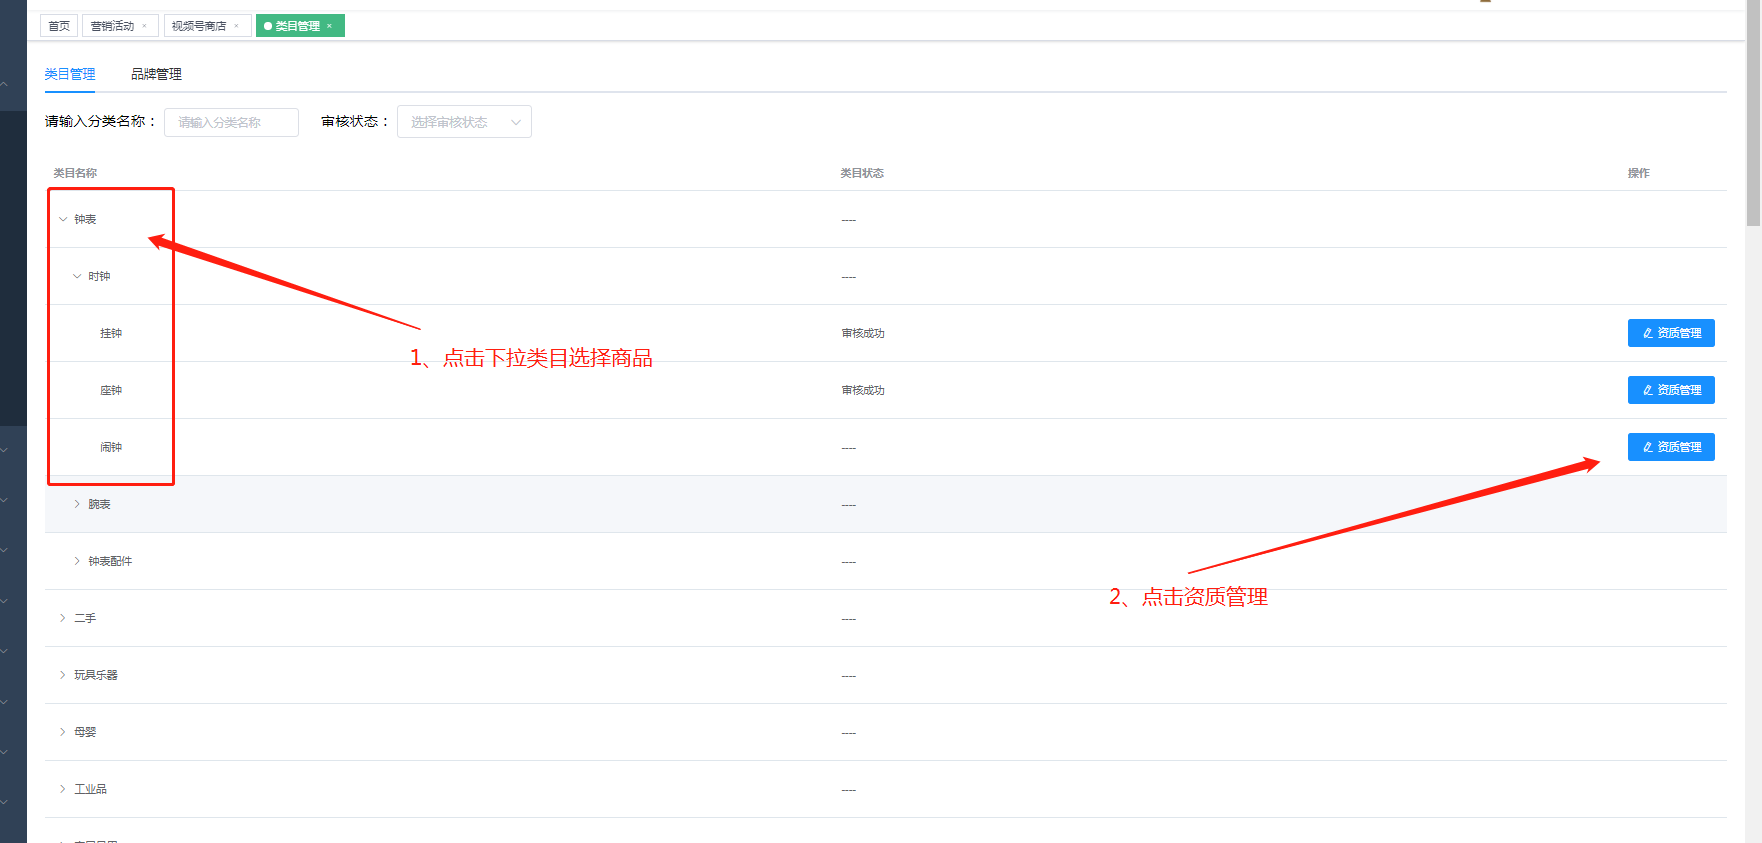Expand the 玩具乐器 category
Viewport: 1762px width, 843px height.
point(63,675)
